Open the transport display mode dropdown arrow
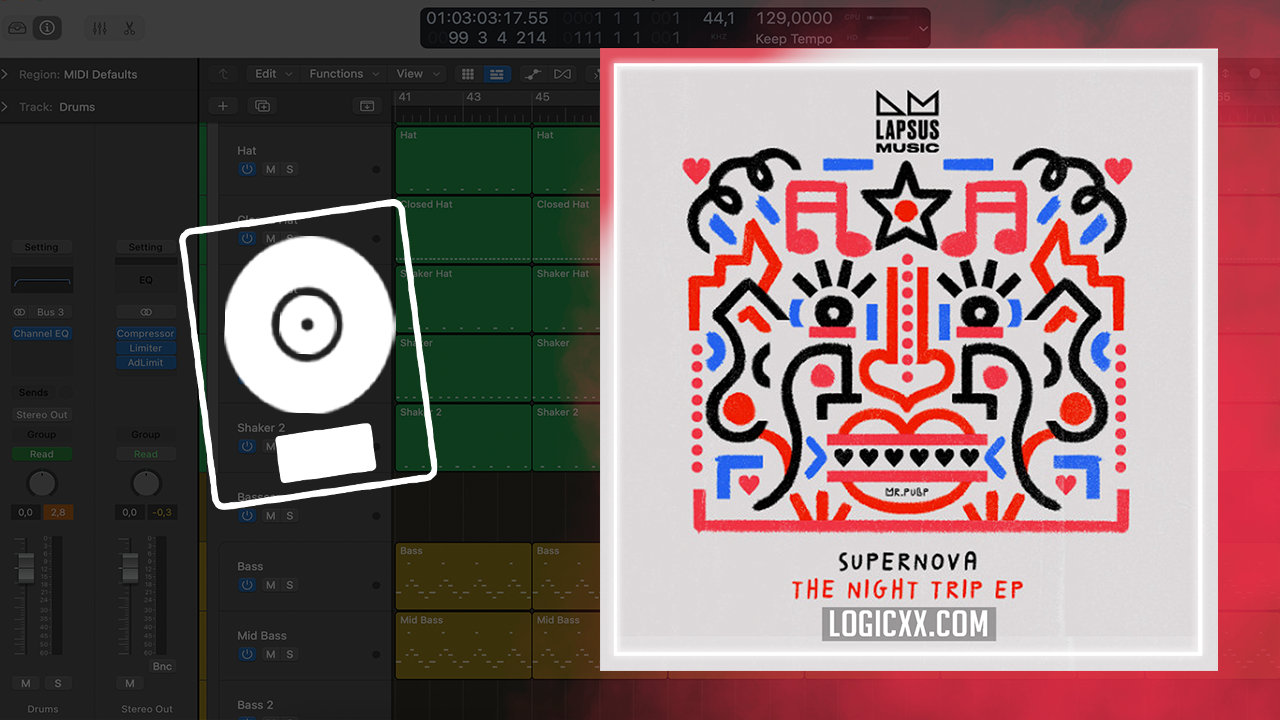1280x720 pixels. (x=922, y=30)
